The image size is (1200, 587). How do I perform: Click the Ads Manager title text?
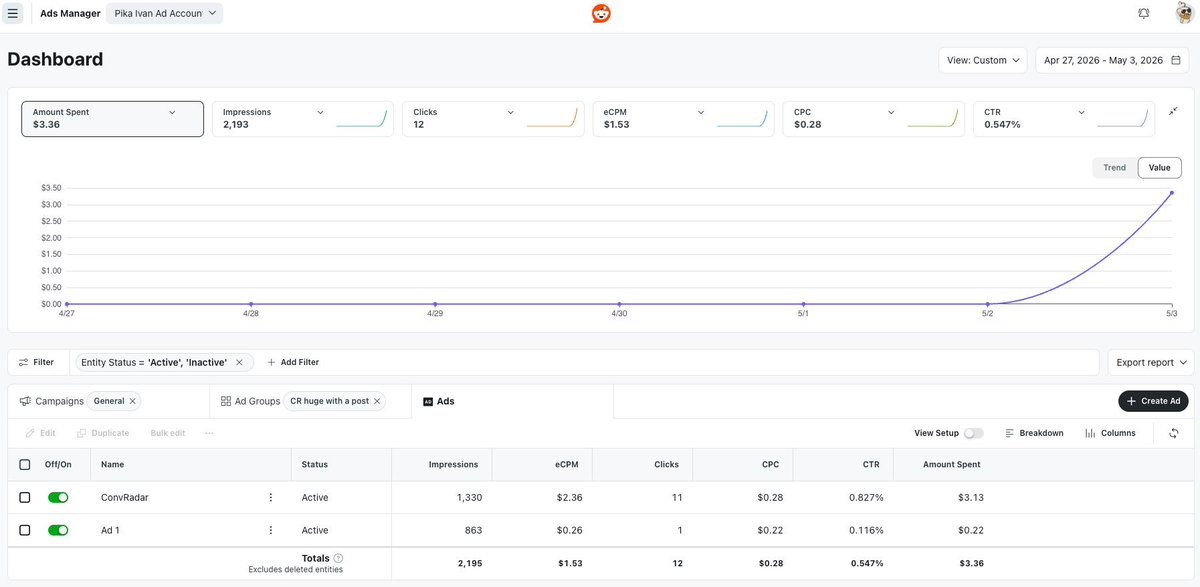point(70,13)
